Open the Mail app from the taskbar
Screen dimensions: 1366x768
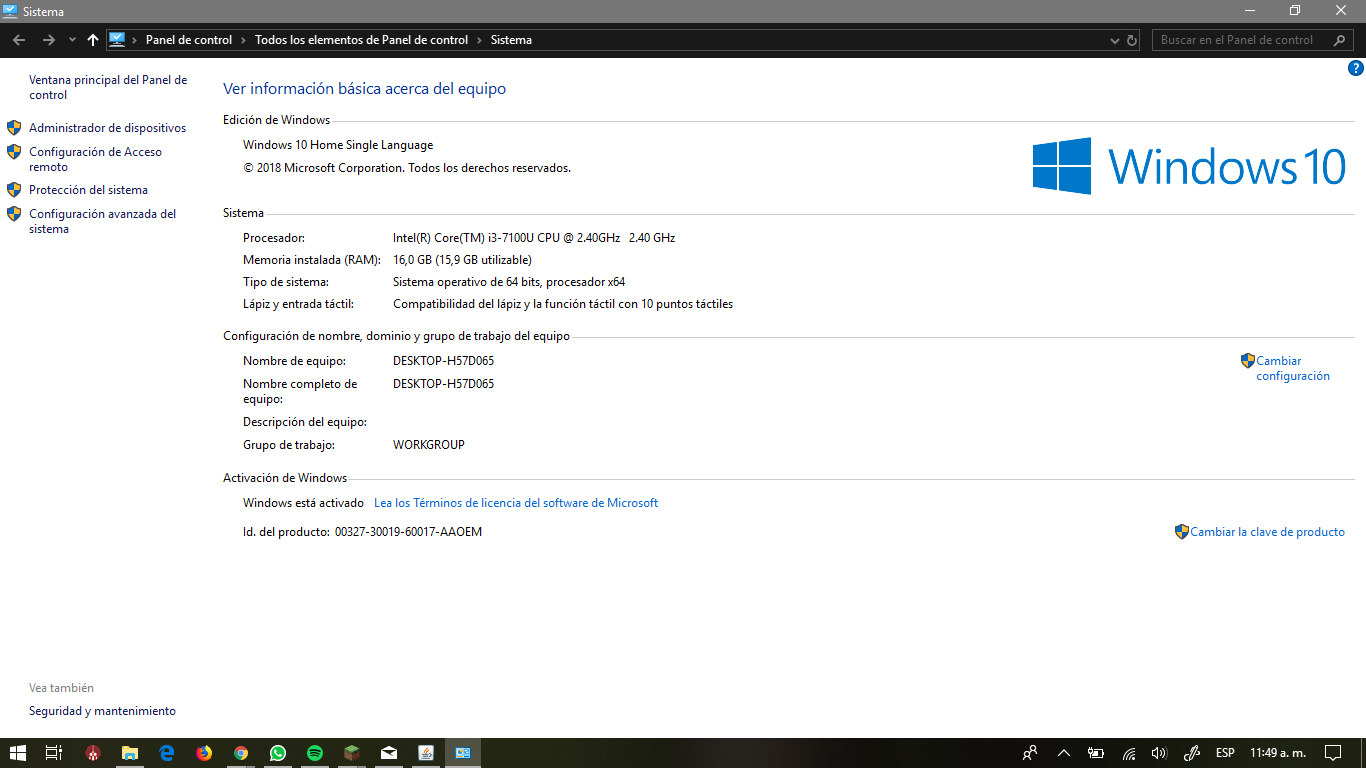tap(389, 753)
